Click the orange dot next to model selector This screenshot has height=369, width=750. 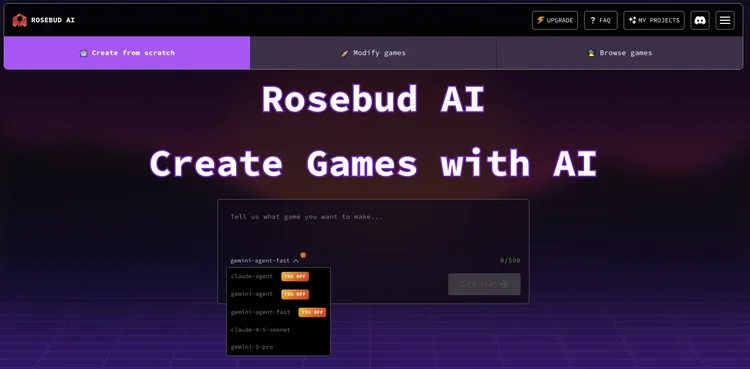tap(303, 255)
